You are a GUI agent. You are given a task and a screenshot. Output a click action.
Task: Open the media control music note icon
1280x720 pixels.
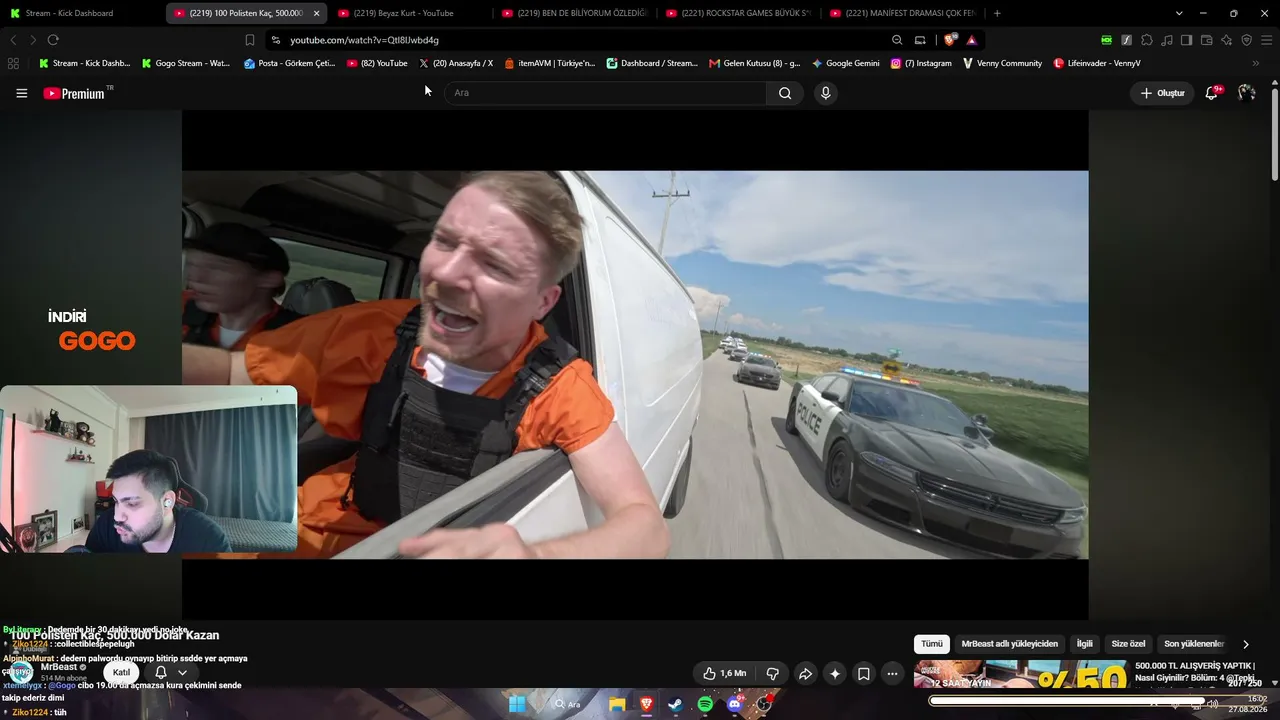click(x=1167, y=40)
